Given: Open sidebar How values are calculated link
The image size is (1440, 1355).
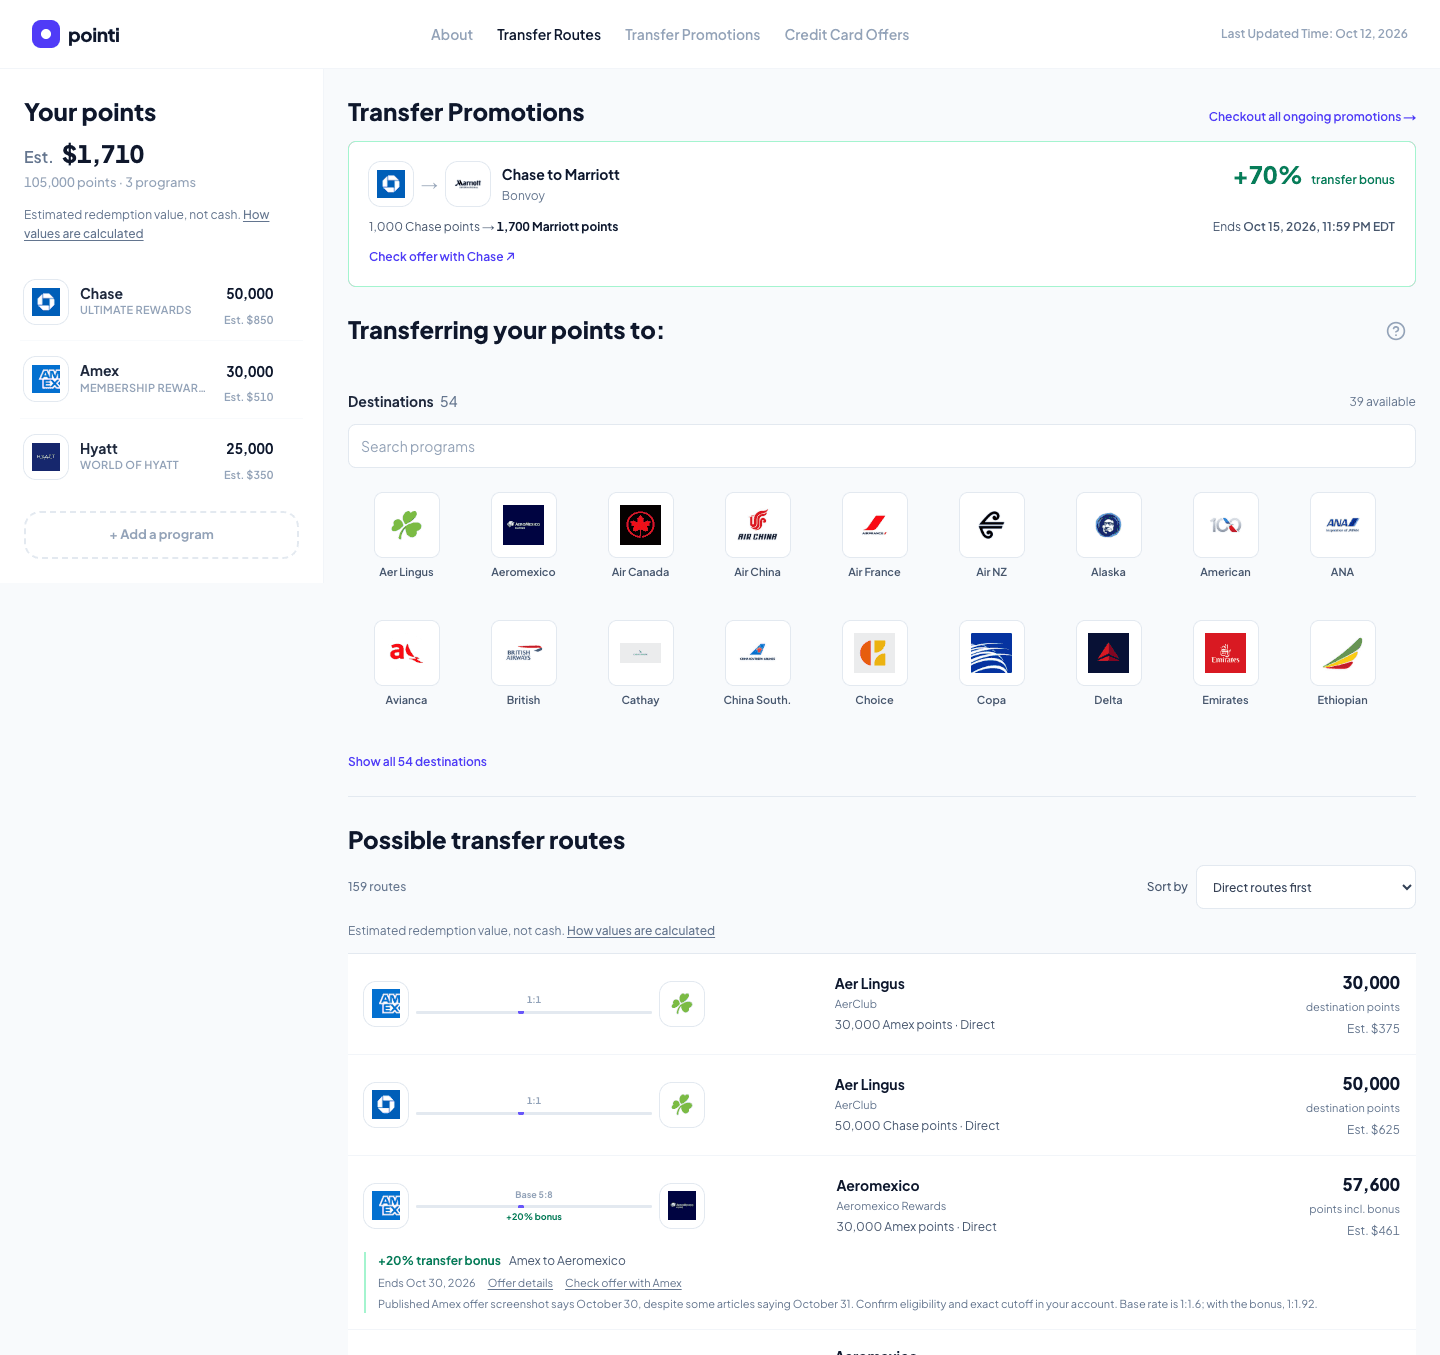Looking at the screenshot, I should pyautogui.click(x=147, y=224).
